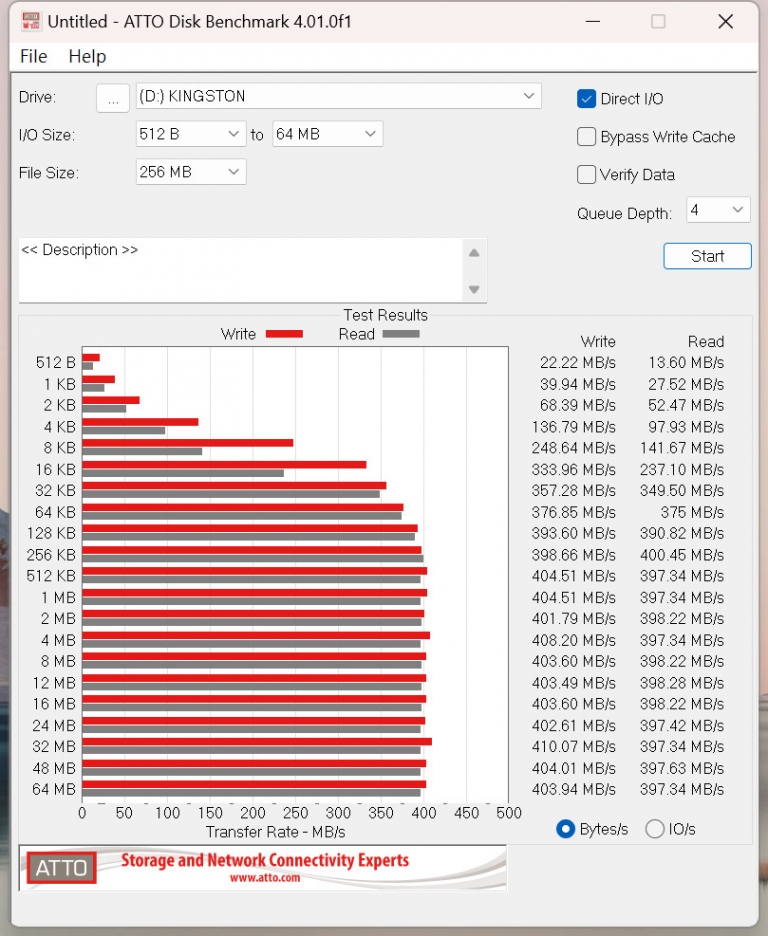Click the 32 MB row label in chart

(54, 747)
